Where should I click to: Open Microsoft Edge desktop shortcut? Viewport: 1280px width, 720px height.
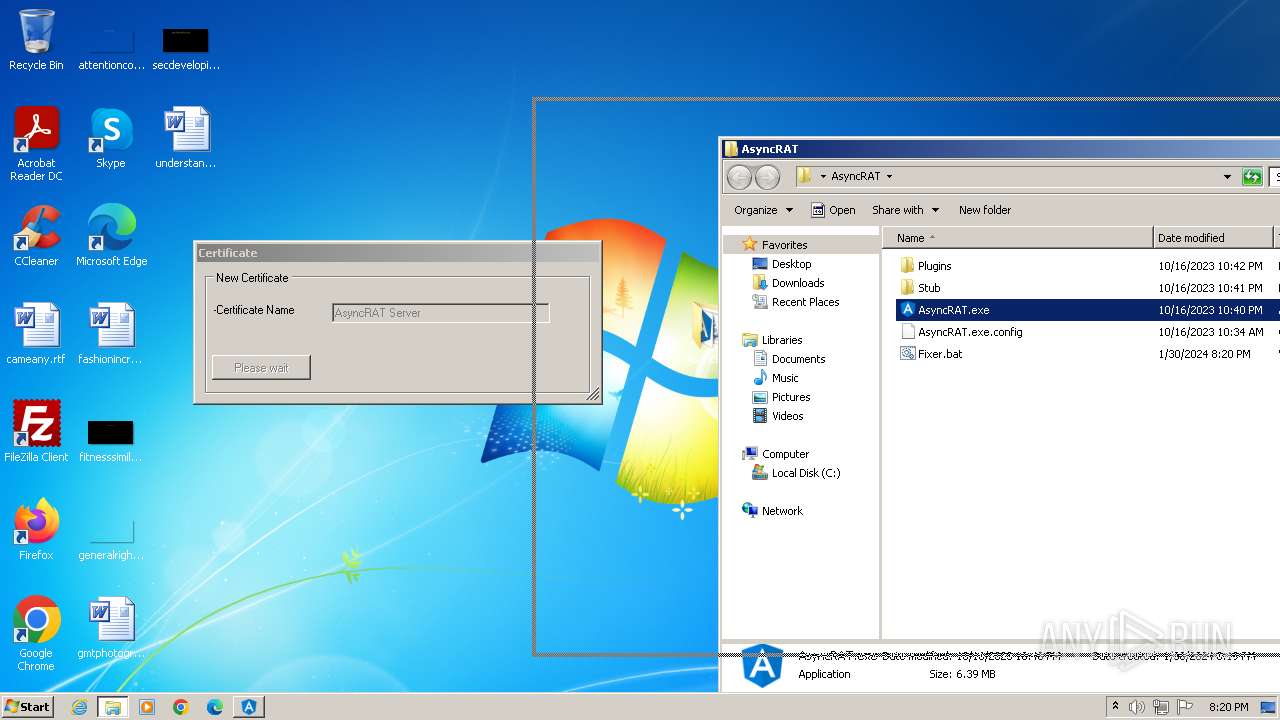(111, 236)
